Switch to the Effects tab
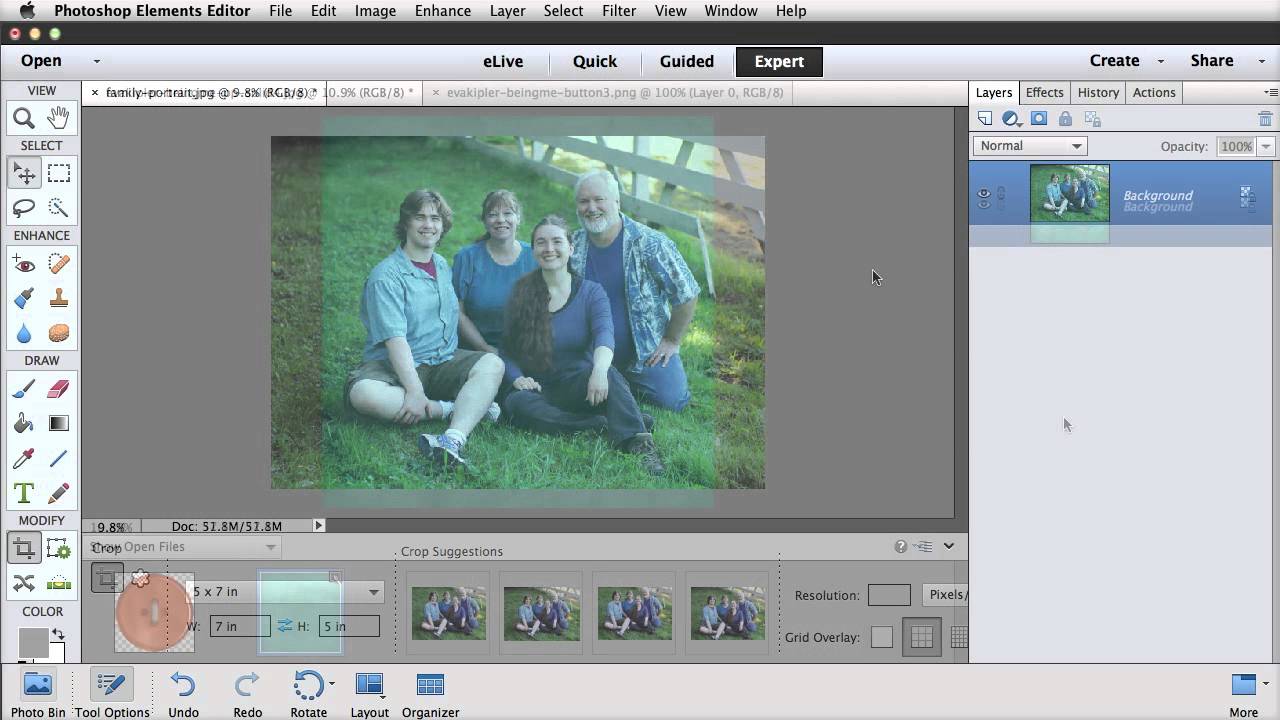Viewport: 1280px width, 720px height. (x=1045, y=92)
